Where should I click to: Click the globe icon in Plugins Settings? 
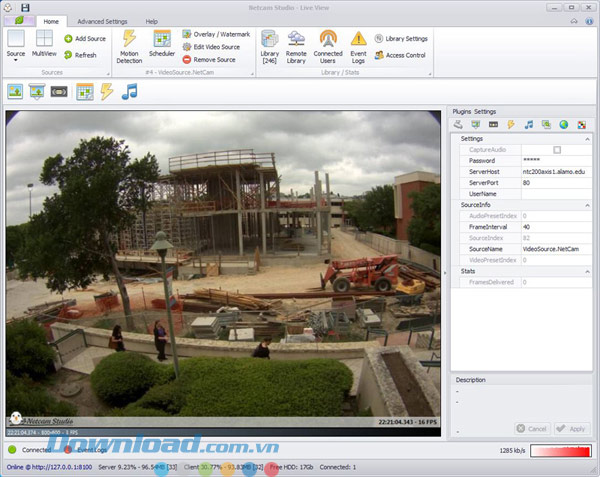(563, 125)
